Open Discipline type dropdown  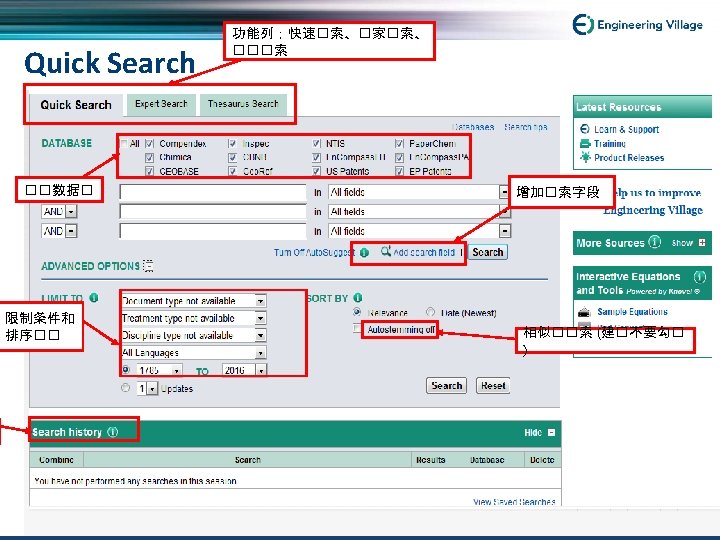pyautogui.click(x=260, y=335)
